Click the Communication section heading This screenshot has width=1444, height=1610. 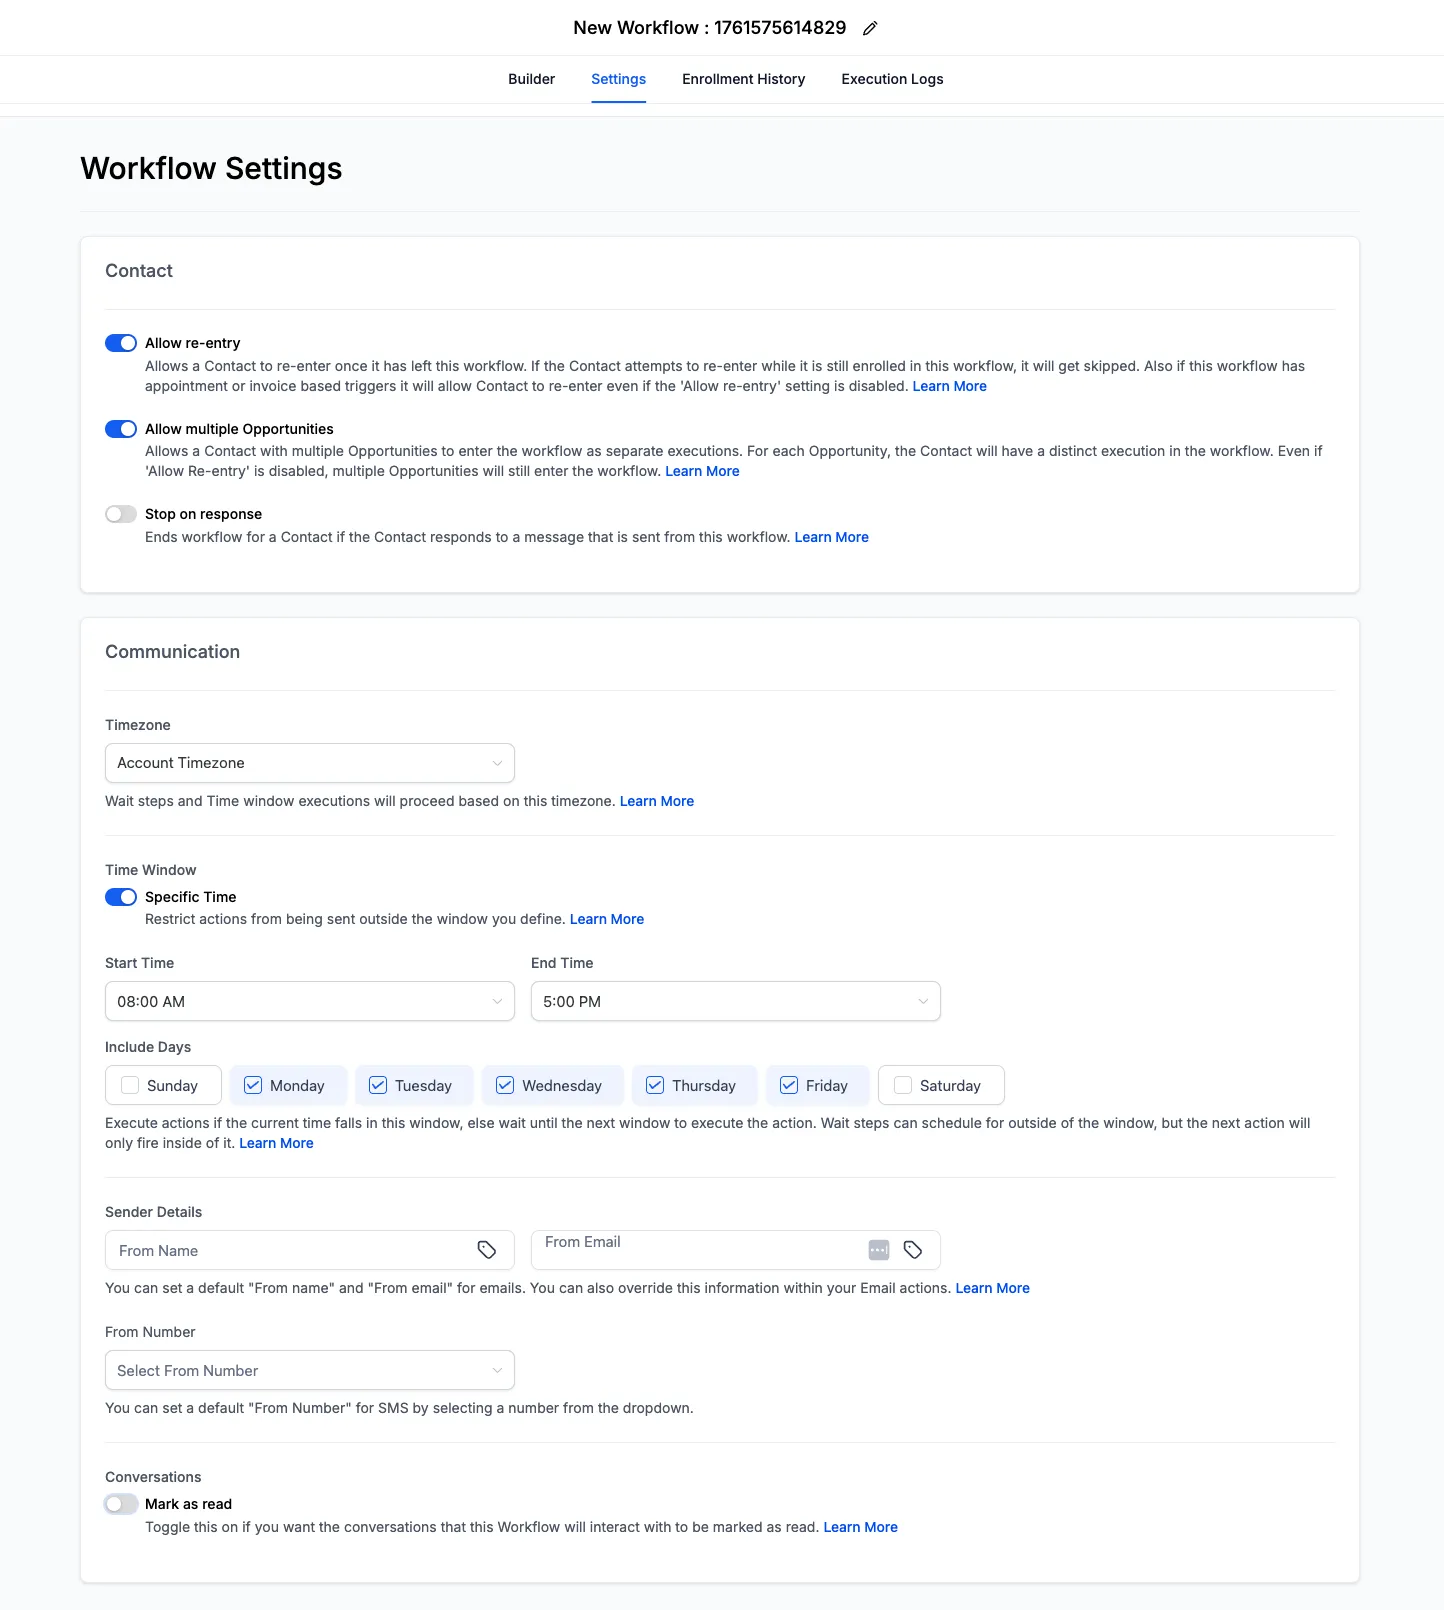click(x=172, y=652)
